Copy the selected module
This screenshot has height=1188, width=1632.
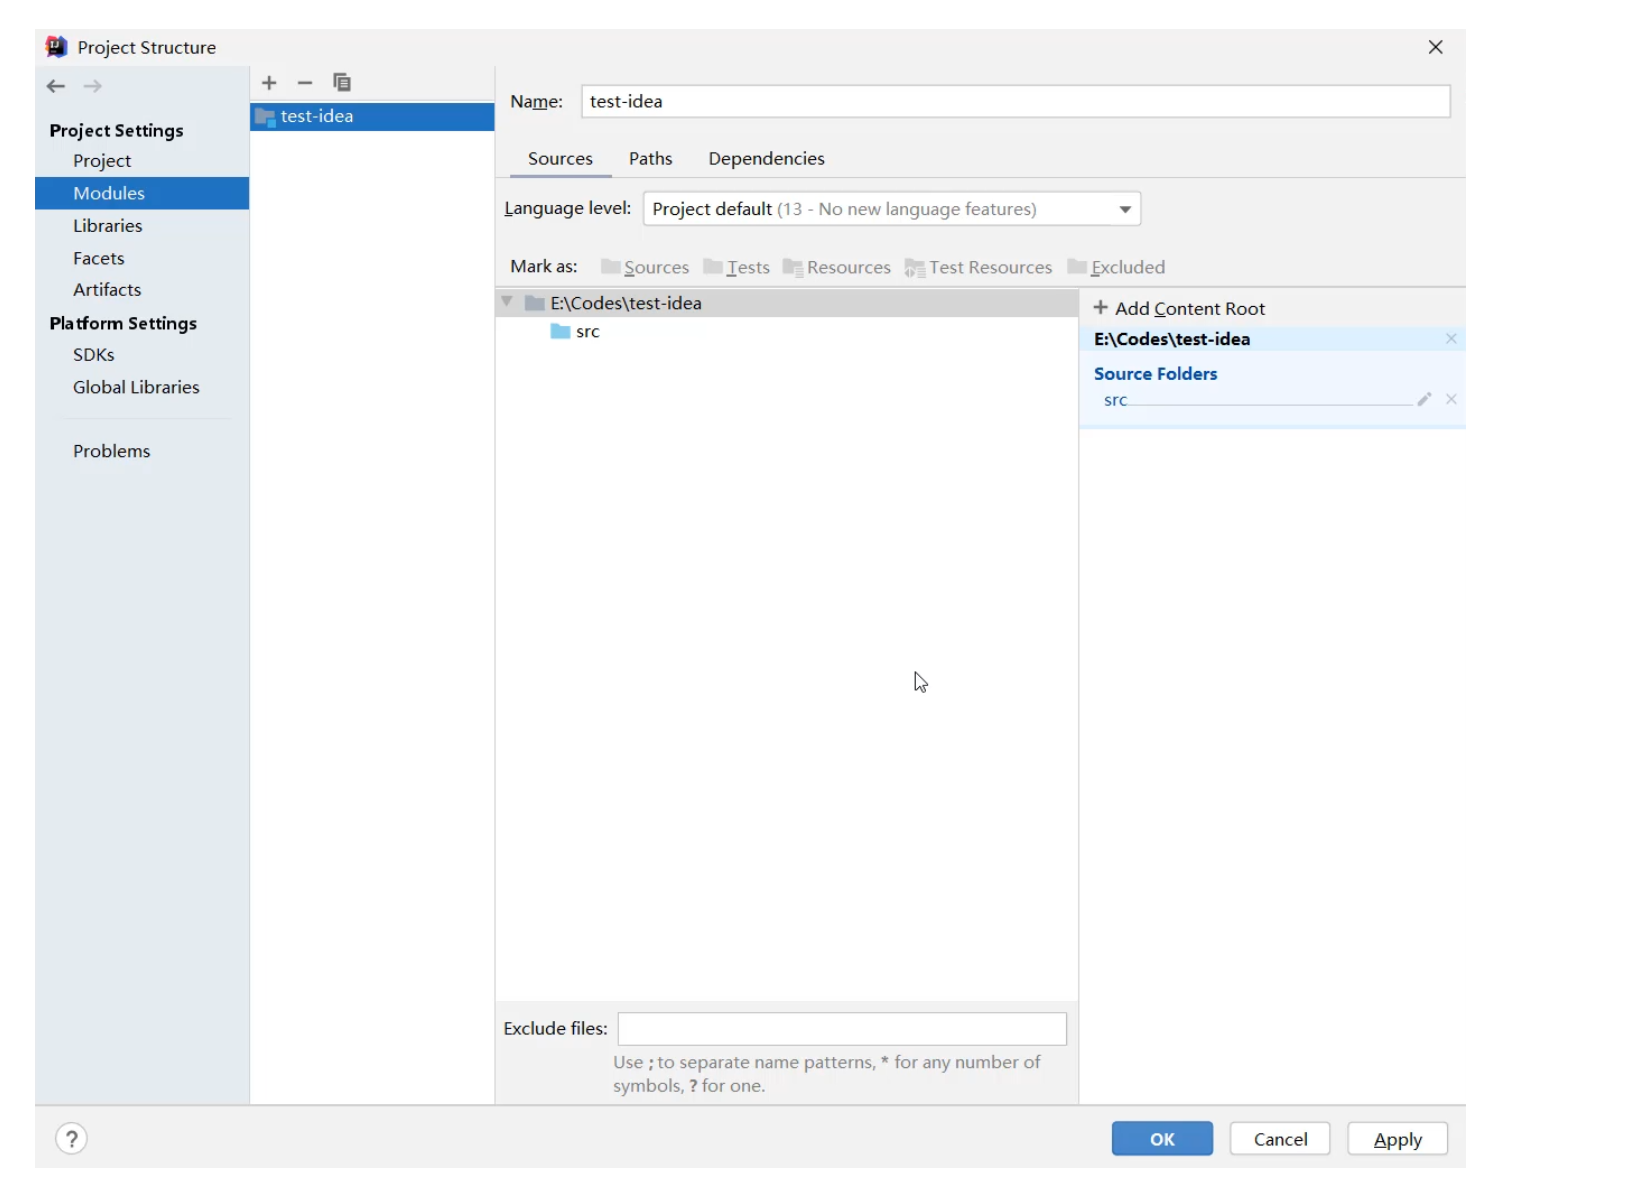(342, 83)
